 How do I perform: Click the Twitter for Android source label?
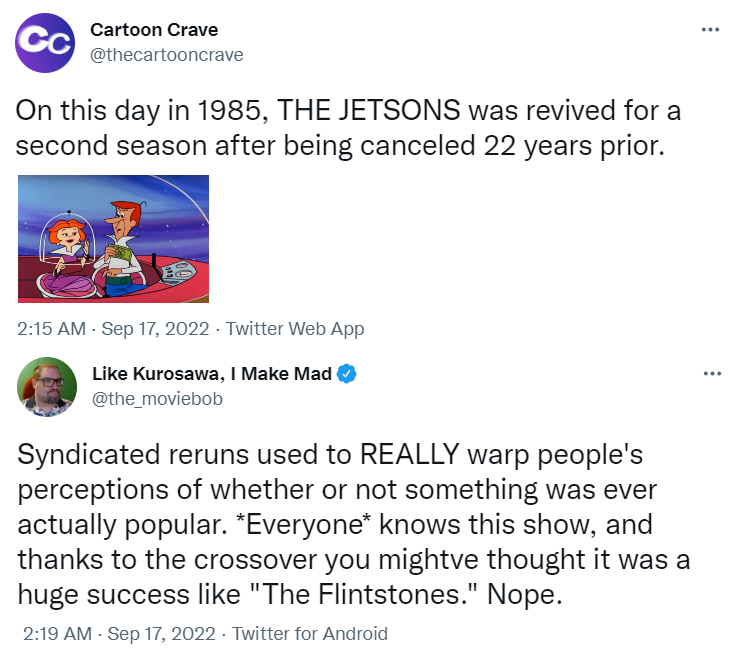click(x=311, y=633)
